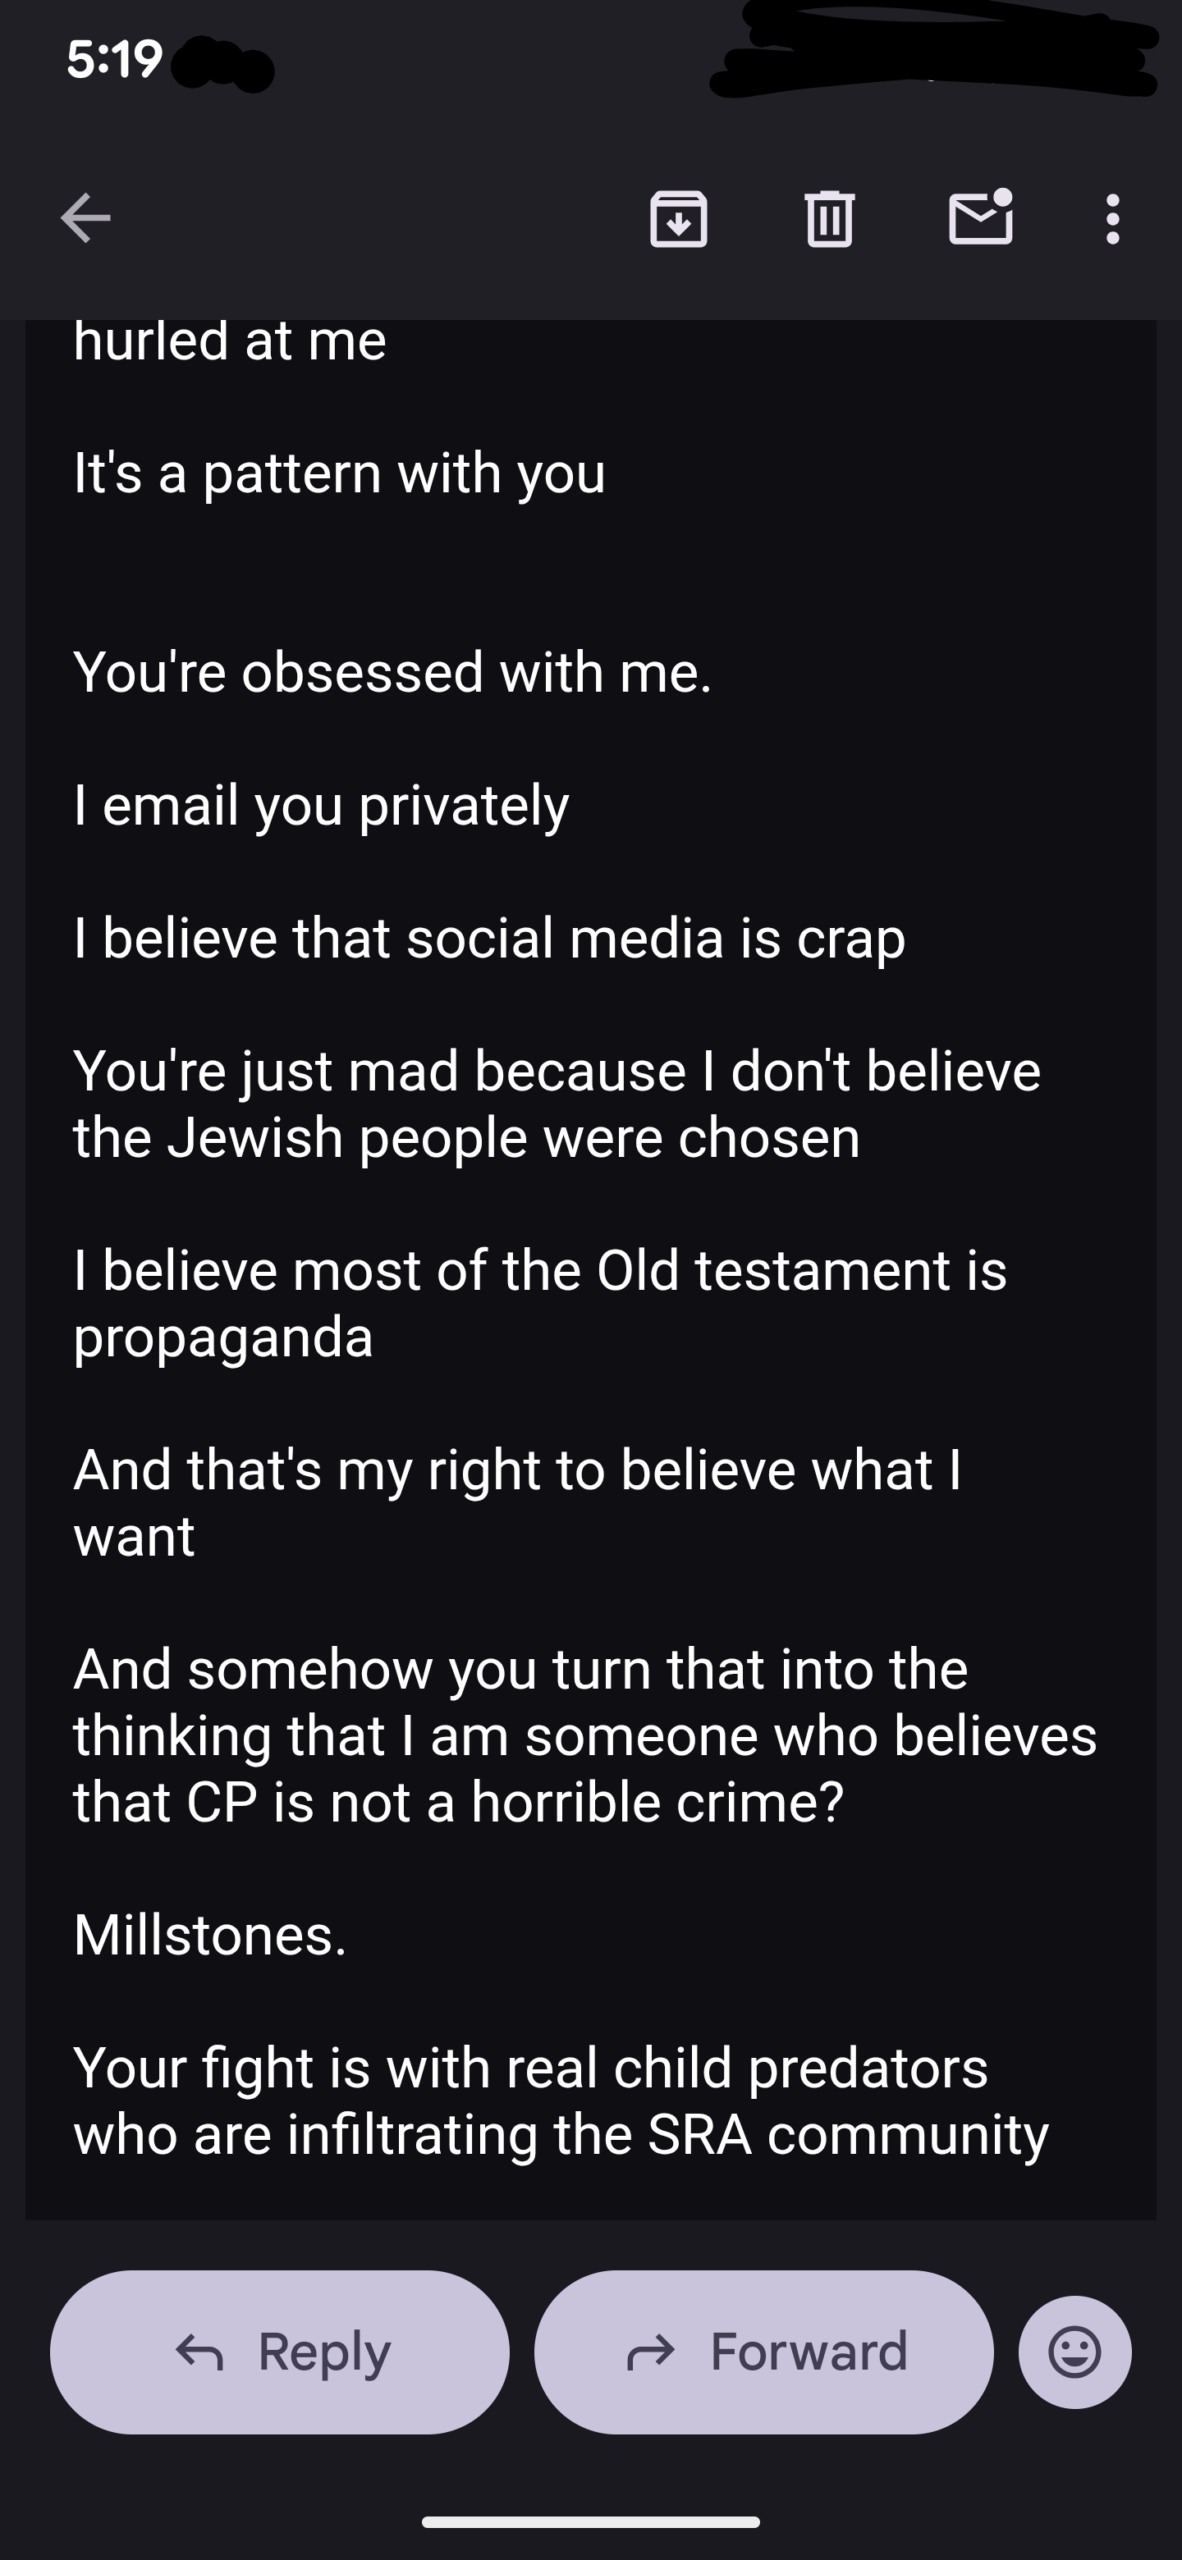The image size is (1182, 2560).
Task: Tap the text "You're obsessed with me."
Action: (x=392, y=672)
